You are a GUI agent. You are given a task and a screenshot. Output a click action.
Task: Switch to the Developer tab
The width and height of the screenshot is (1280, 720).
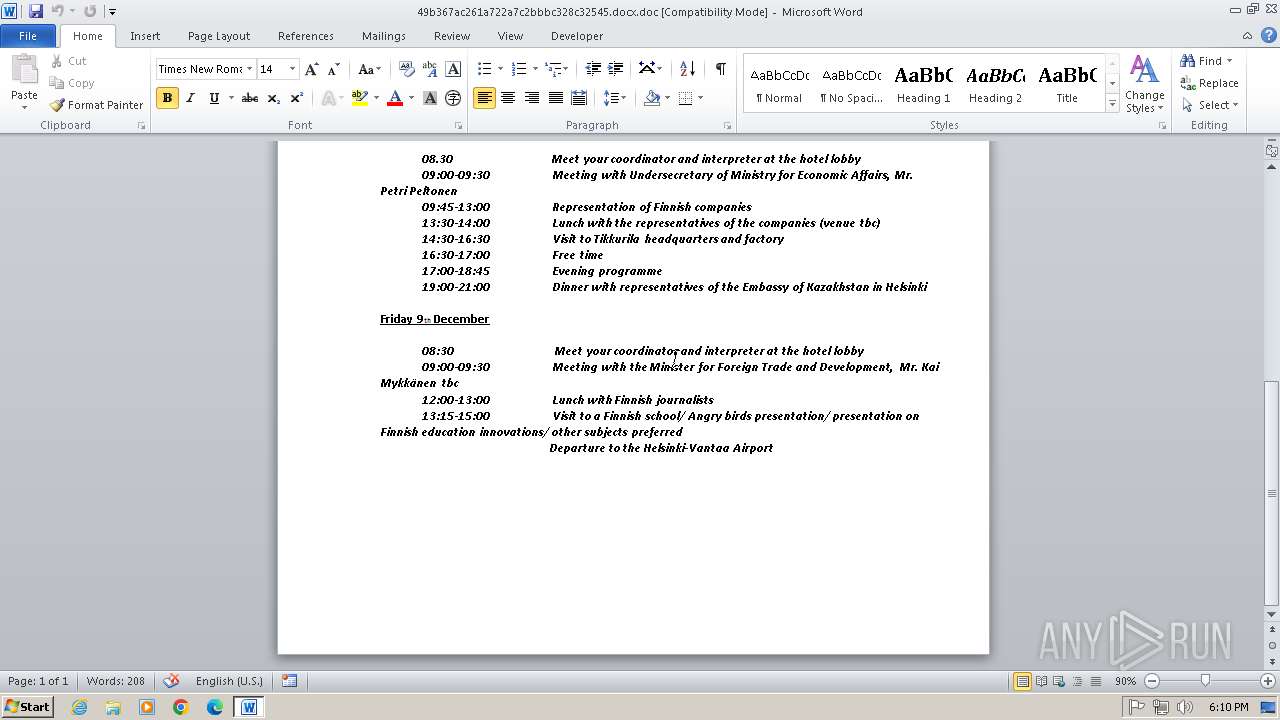pos(577,36)
